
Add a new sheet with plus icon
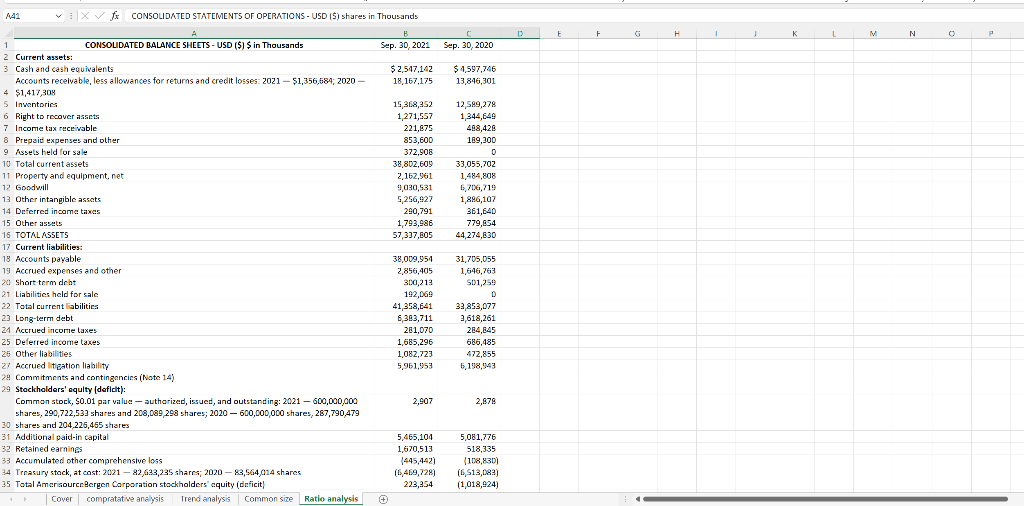pos(383,499)
